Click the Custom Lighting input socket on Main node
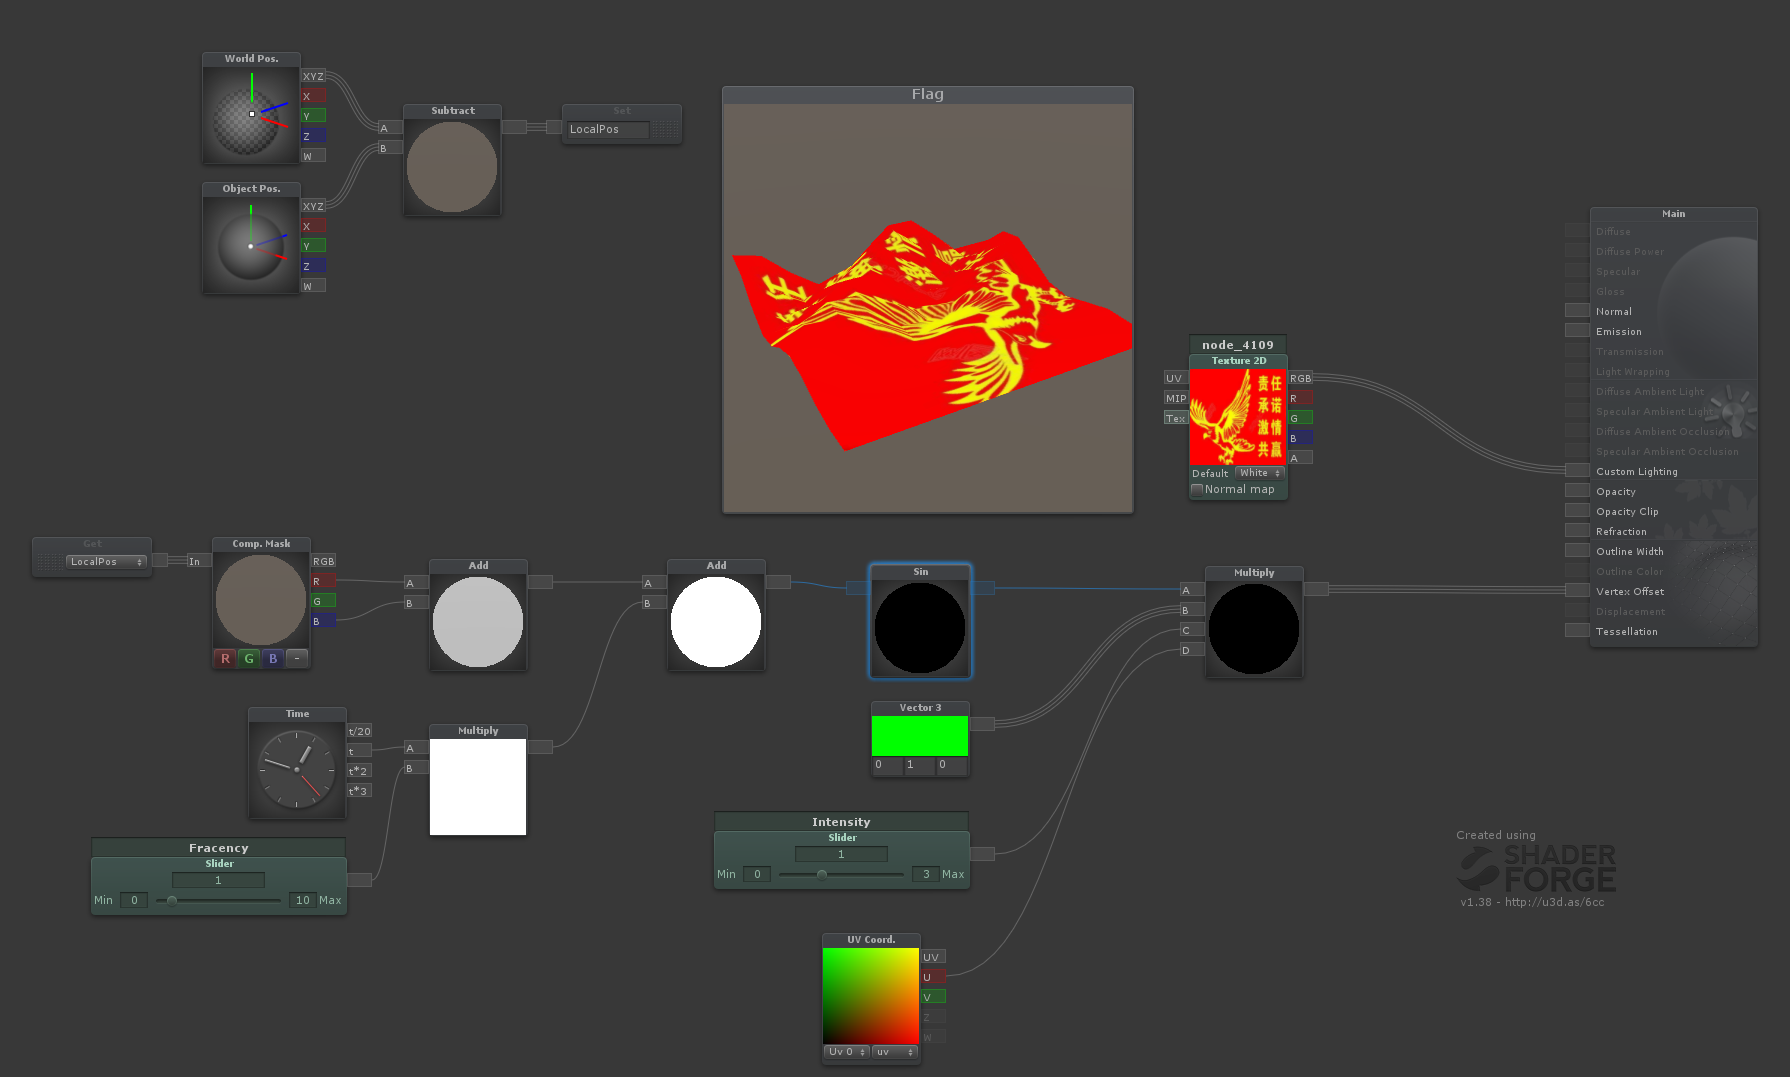 click(1576, 471)
